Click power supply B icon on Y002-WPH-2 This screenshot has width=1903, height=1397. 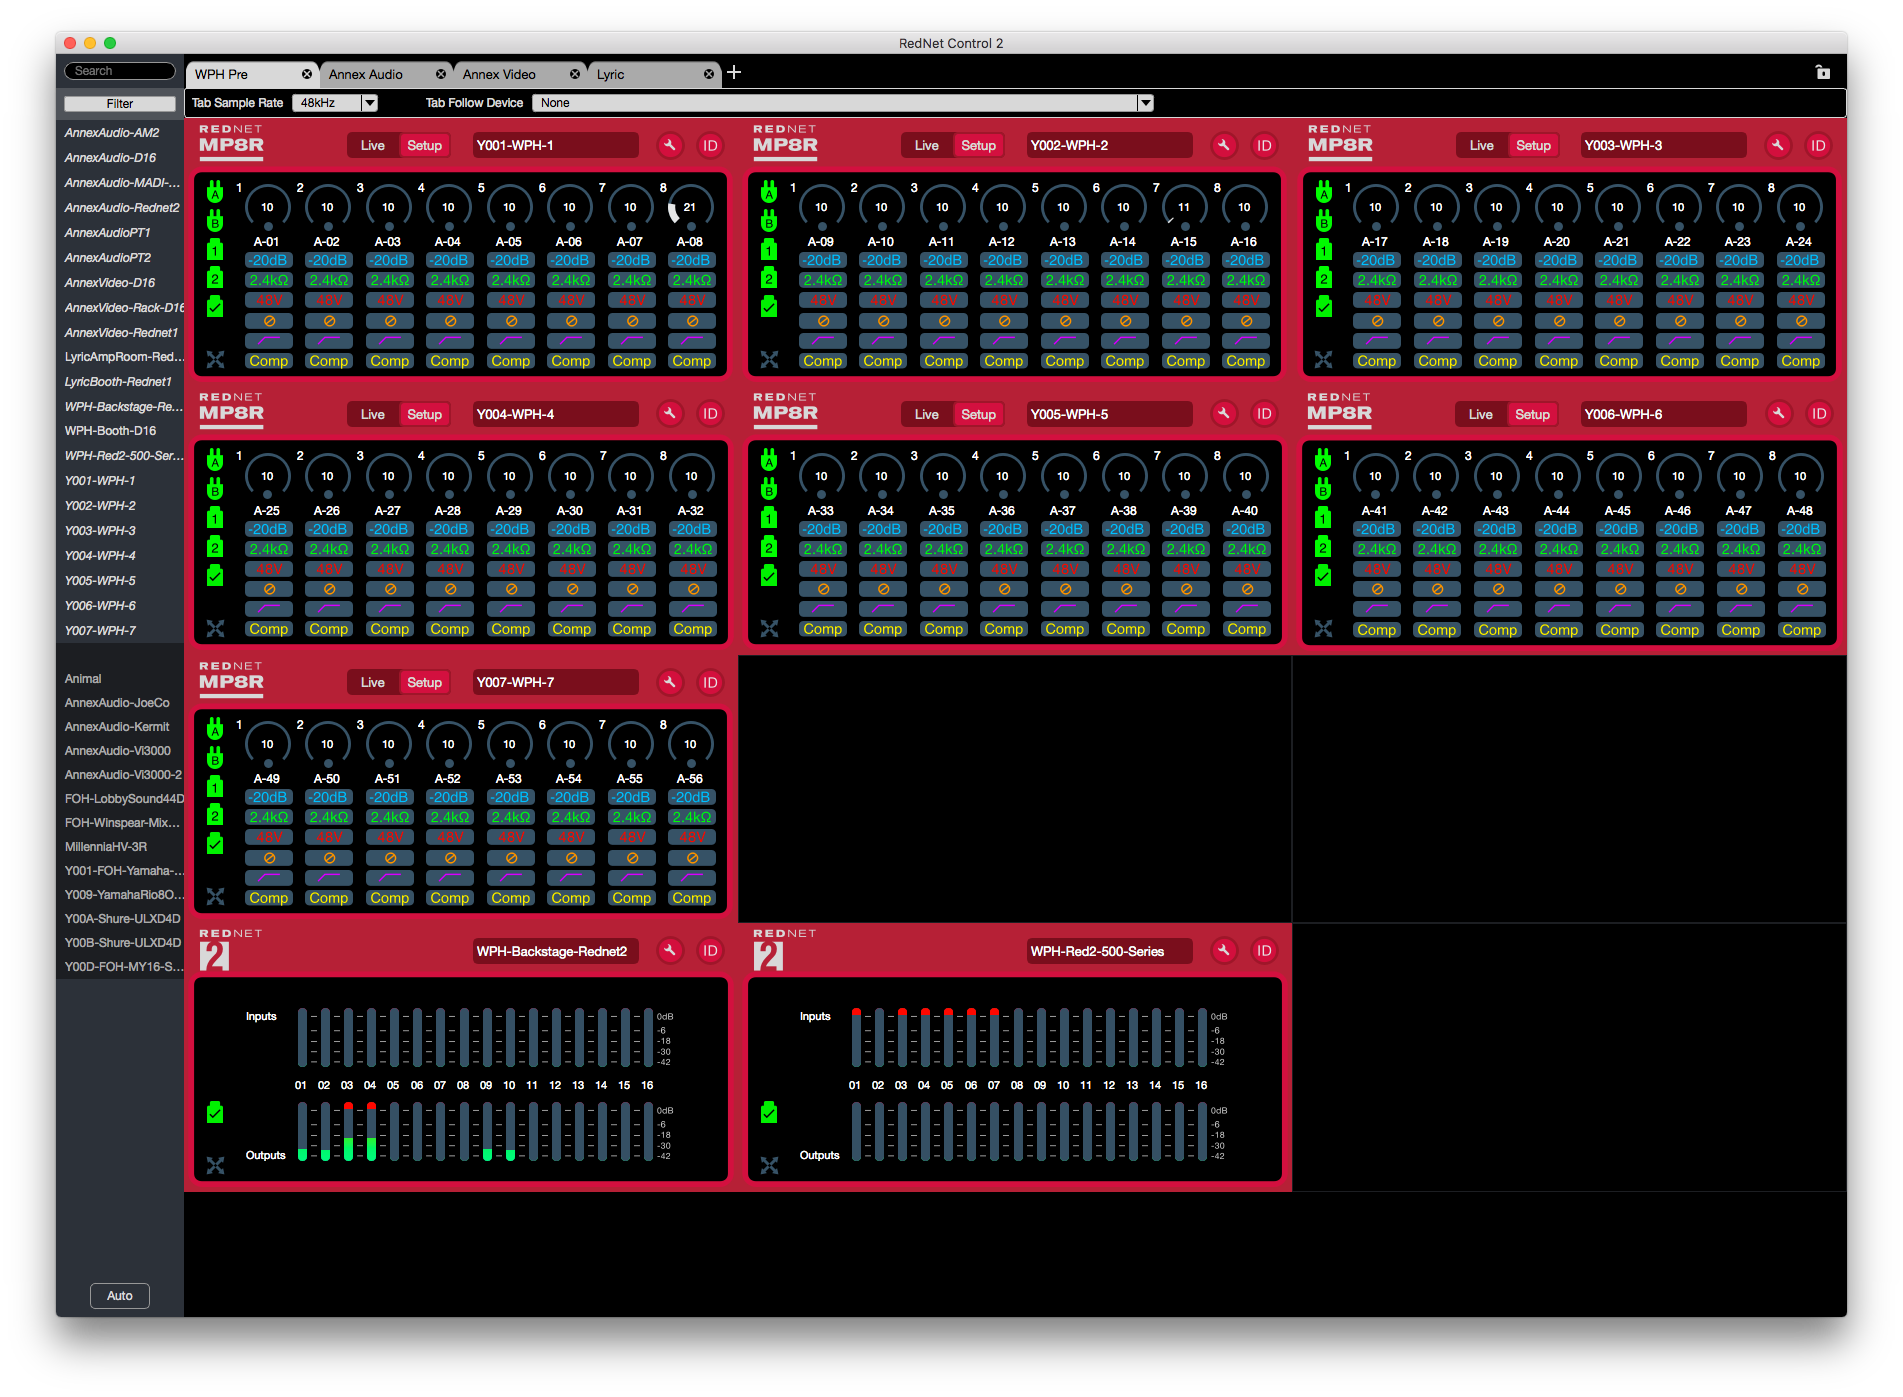[769, 220]
